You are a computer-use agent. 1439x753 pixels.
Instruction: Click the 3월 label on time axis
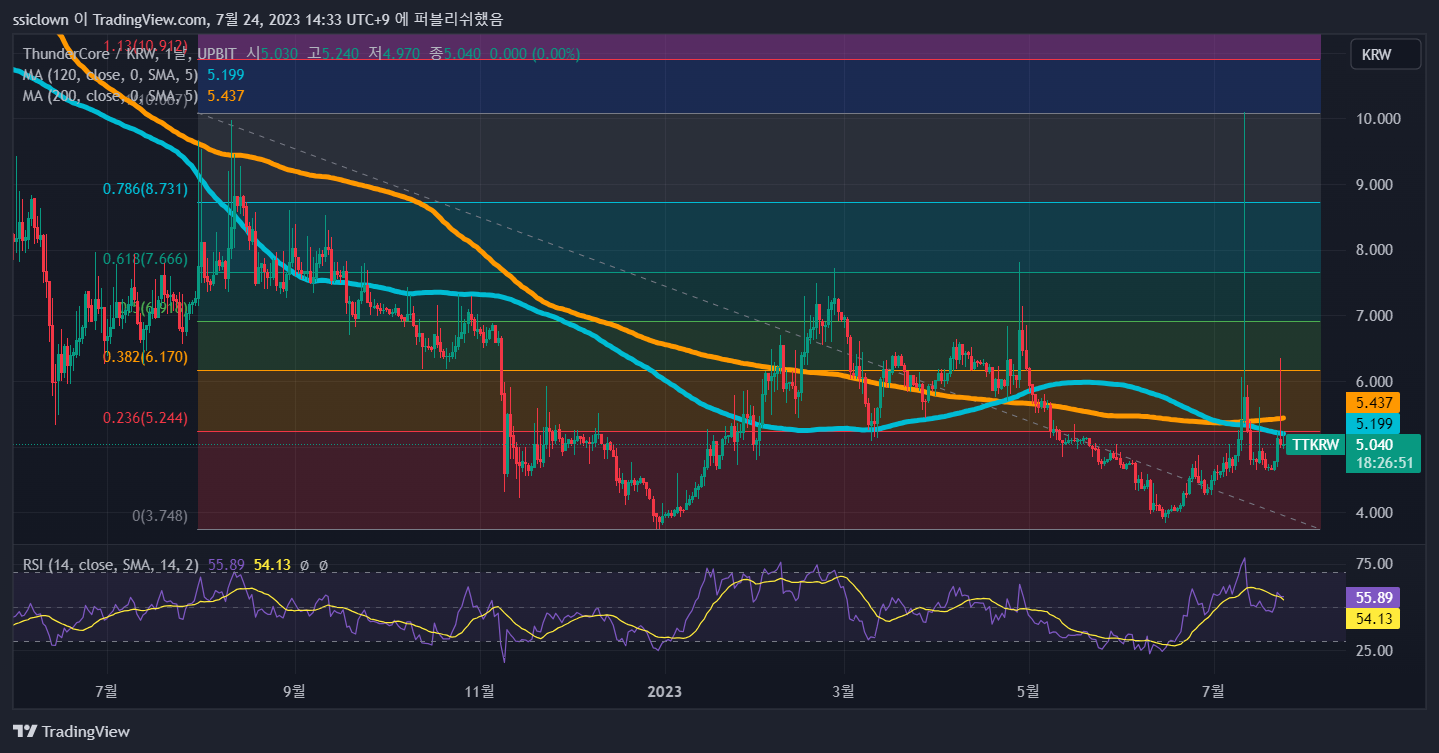(844, 690)
